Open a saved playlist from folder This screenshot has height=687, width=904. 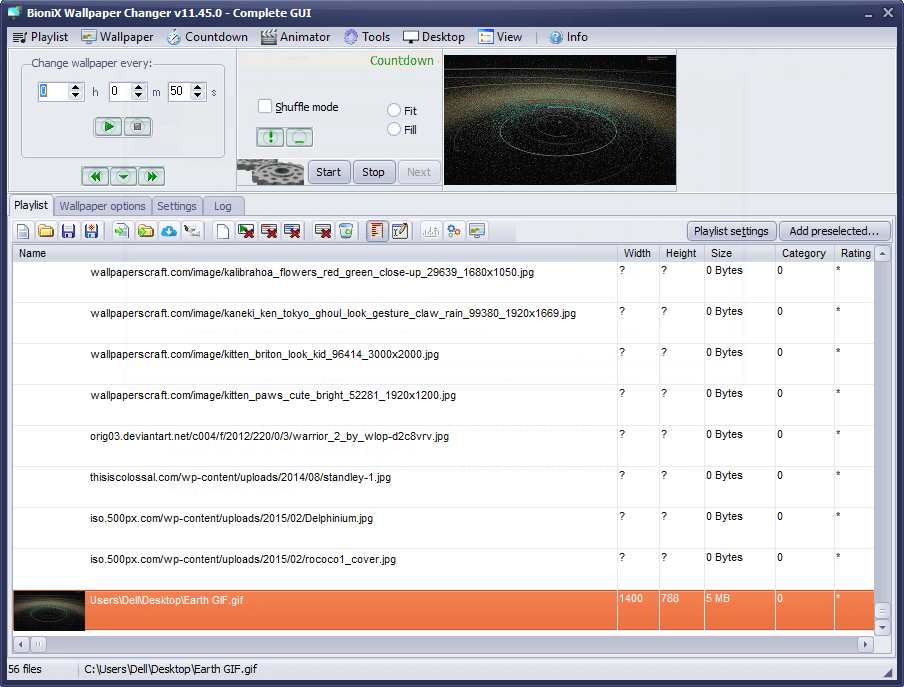pyautogui.click(x=44, y=231)
